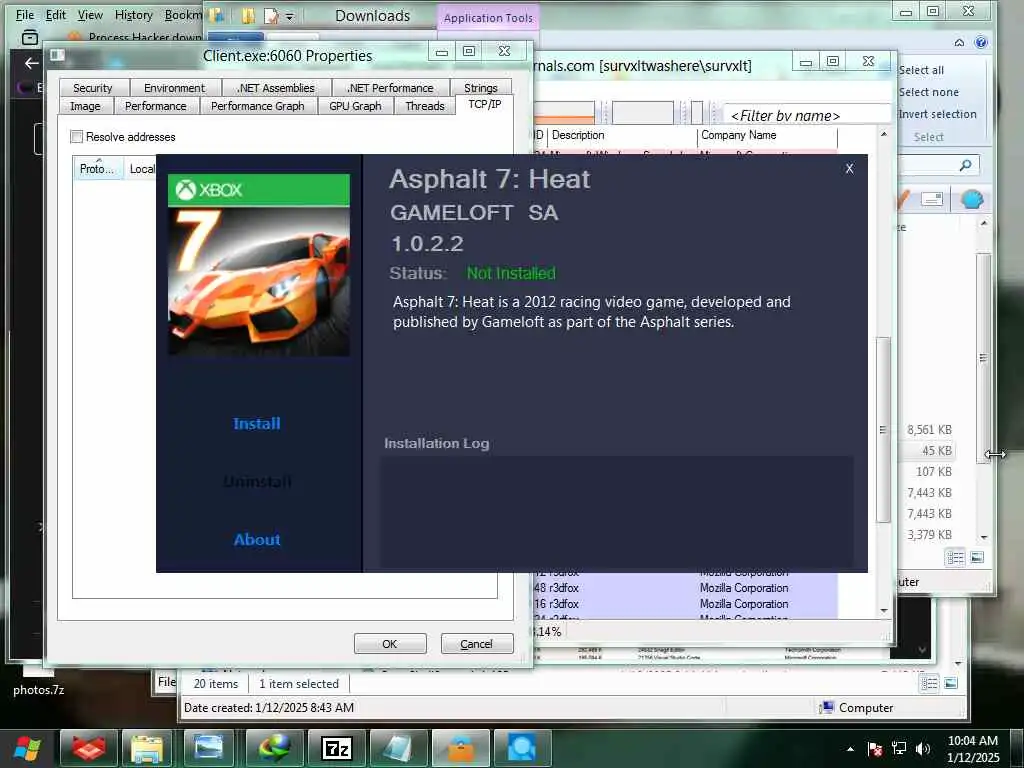Click the network icon in the system tray
This screenshot has height=768, width=1024.
pos(899,749)
